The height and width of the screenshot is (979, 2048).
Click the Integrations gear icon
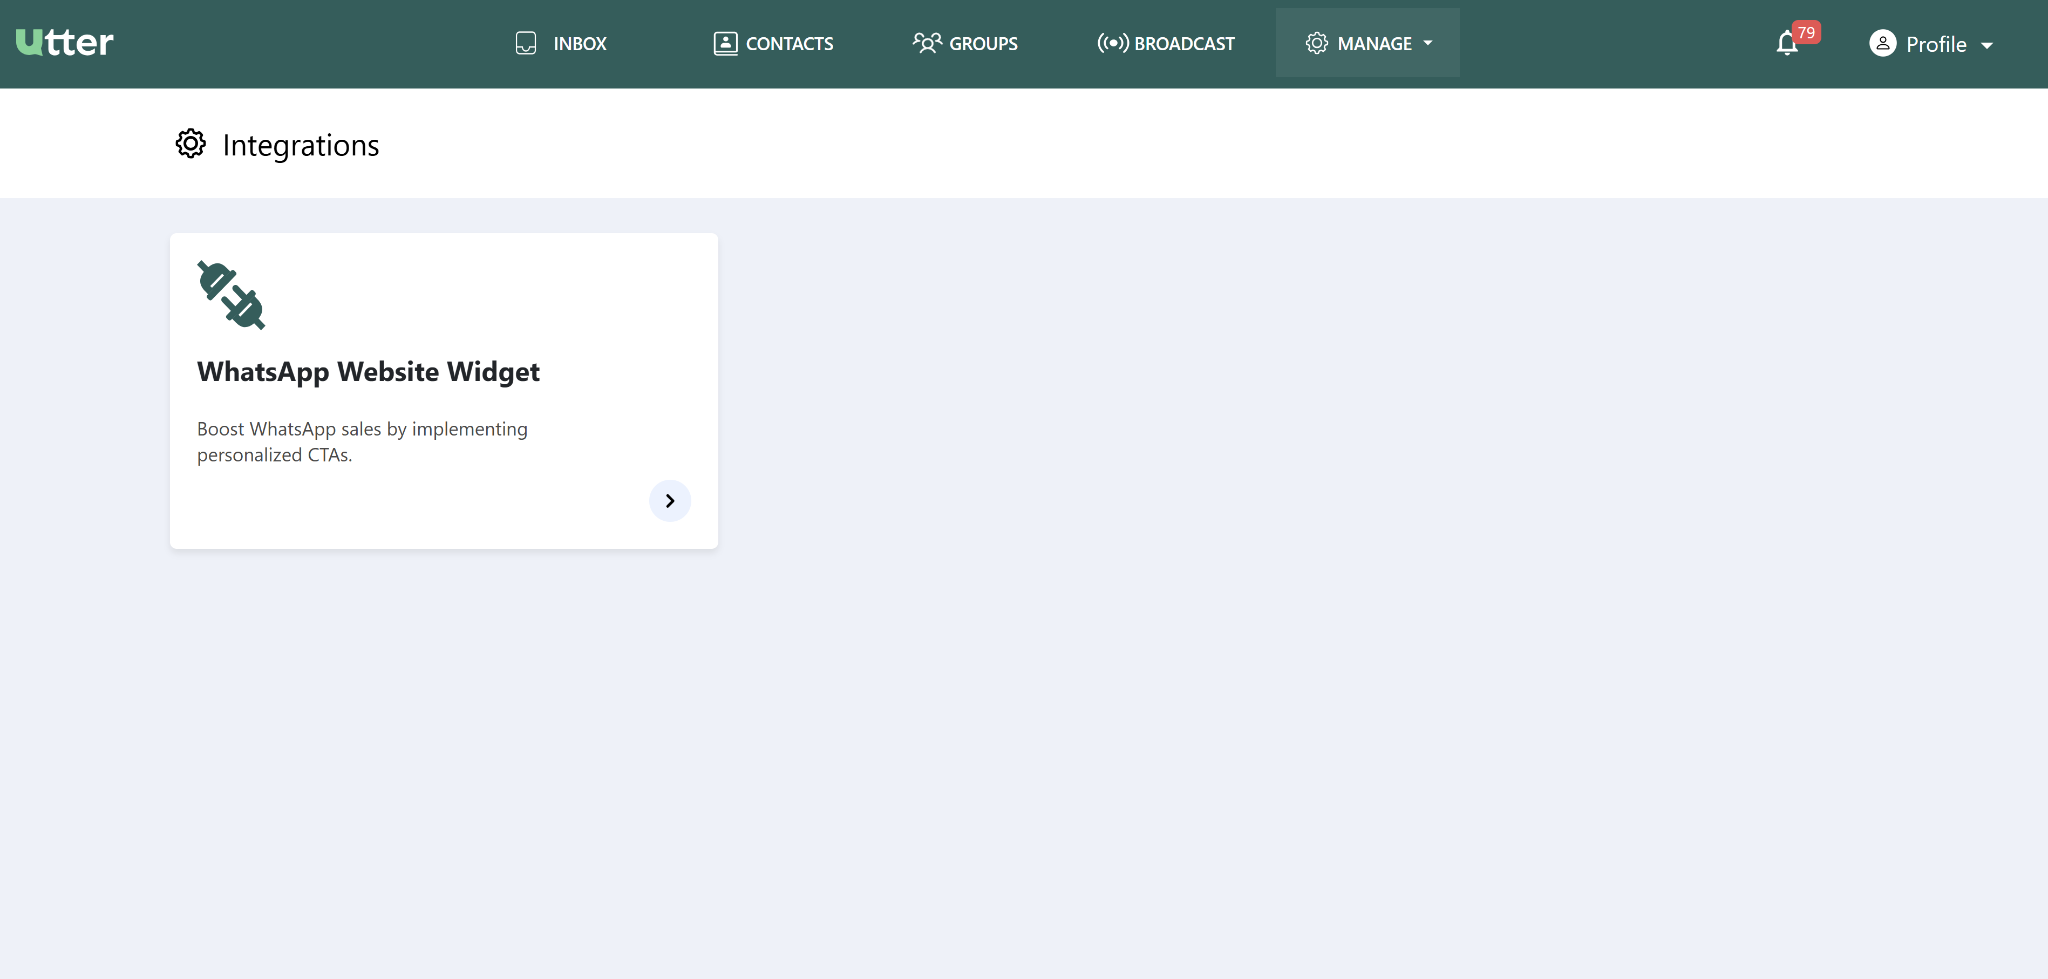click(x=191, y=144)
